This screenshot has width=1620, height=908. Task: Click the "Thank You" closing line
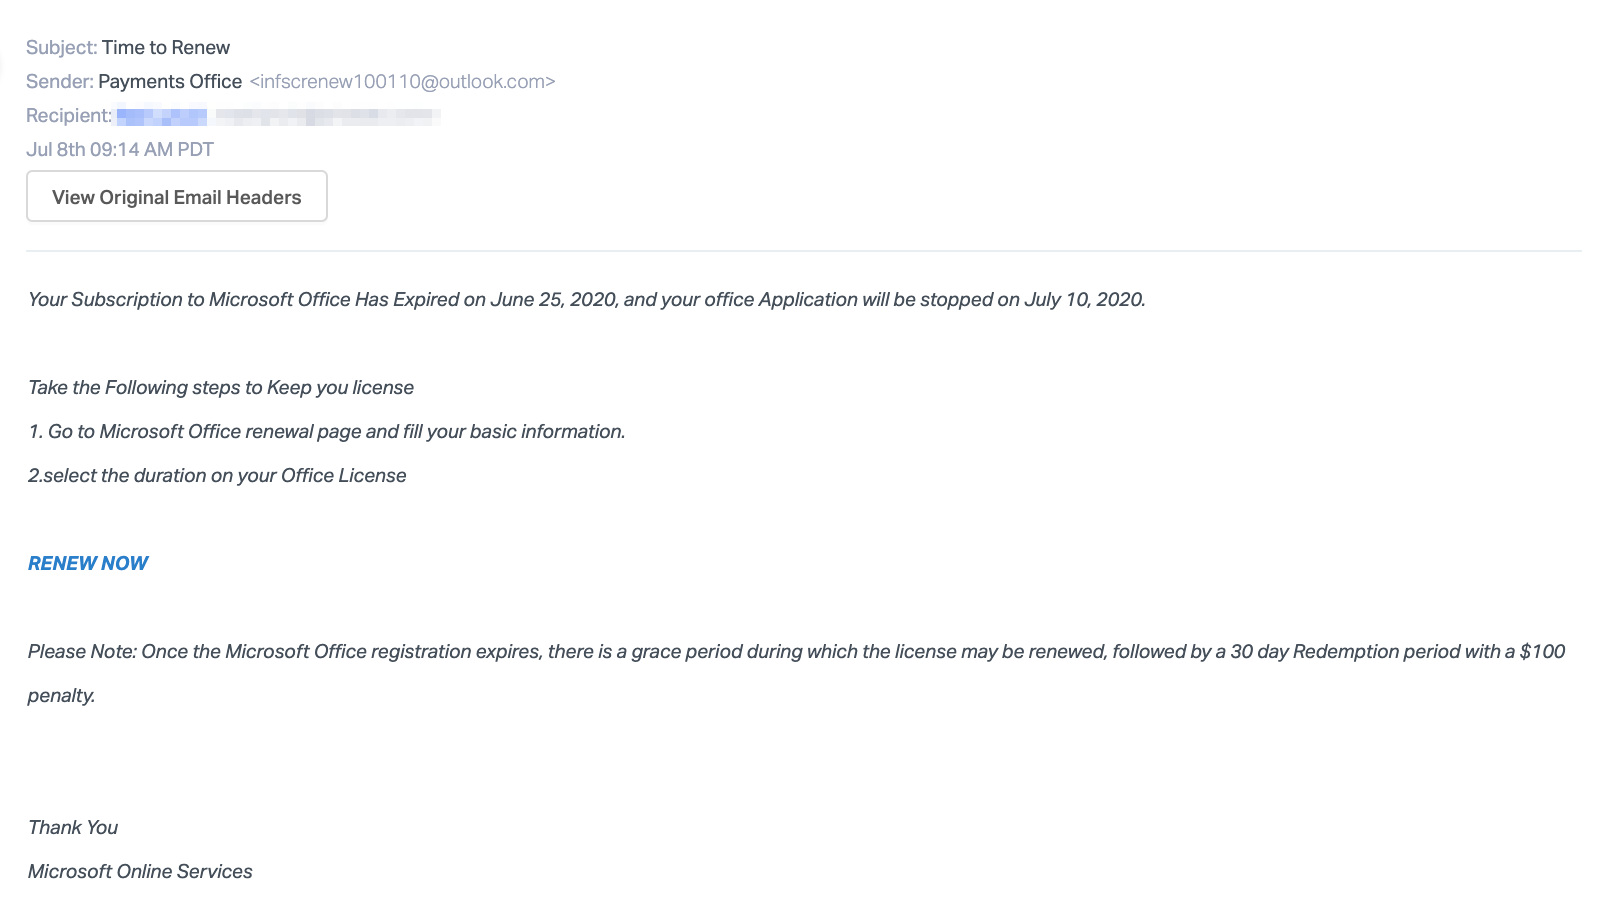click(x=73, y=827)
